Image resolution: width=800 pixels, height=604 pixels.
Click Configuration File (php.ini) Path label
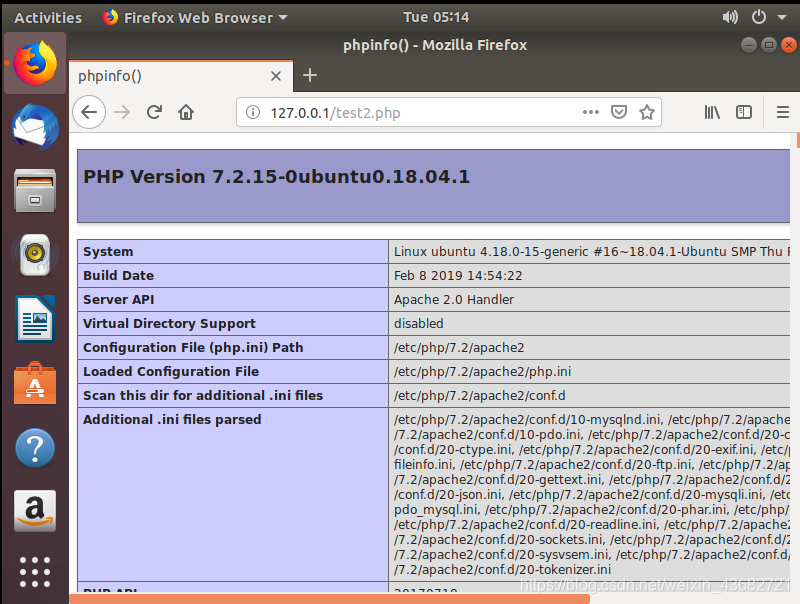tap(193, 347)
